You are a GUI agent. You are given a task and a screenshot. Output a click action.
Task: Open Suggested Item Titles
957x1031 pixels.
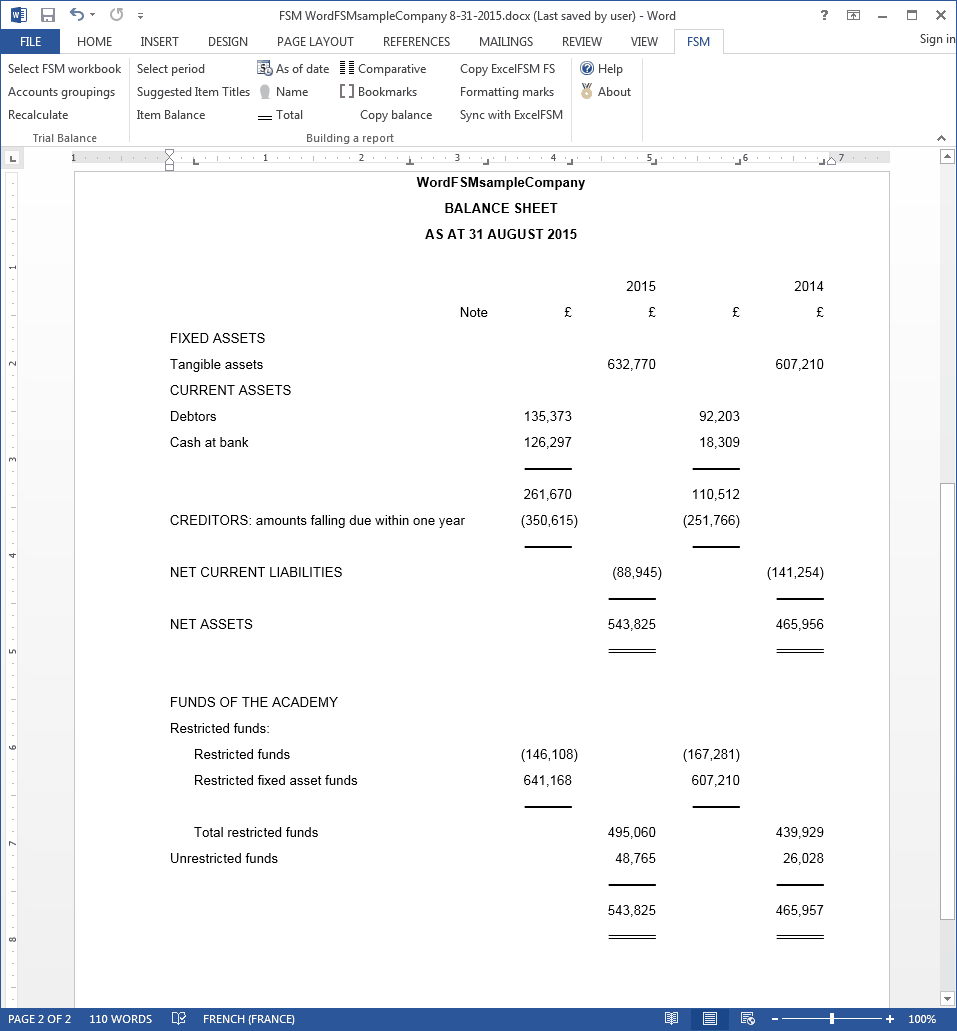[193, 91]
